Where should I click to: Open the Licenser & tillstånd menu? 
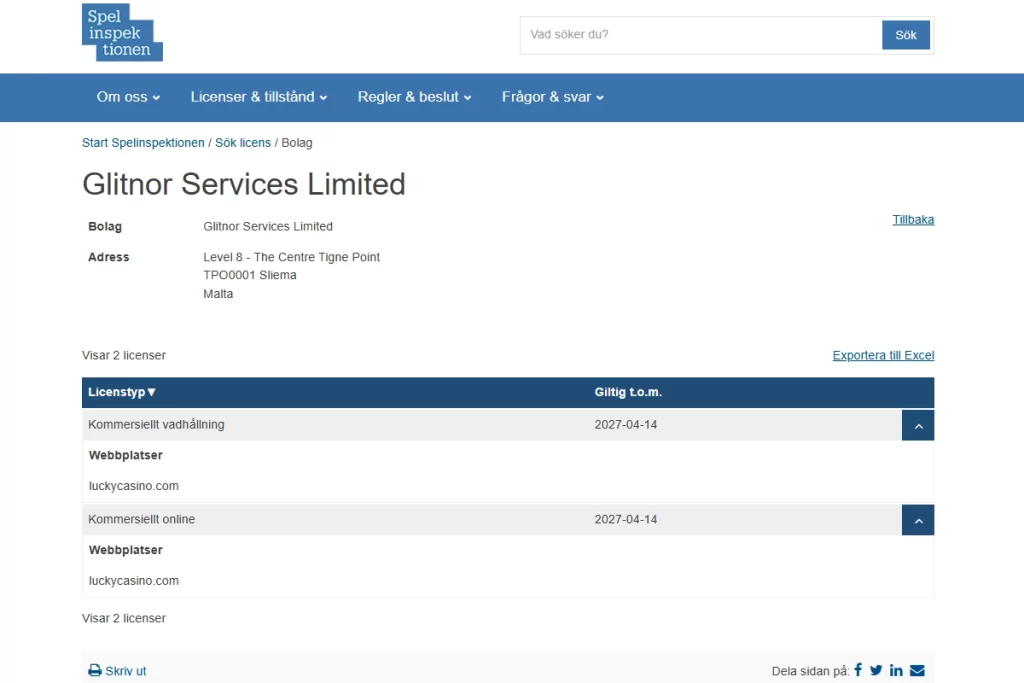pyautogui.click(x=259, y=97)
